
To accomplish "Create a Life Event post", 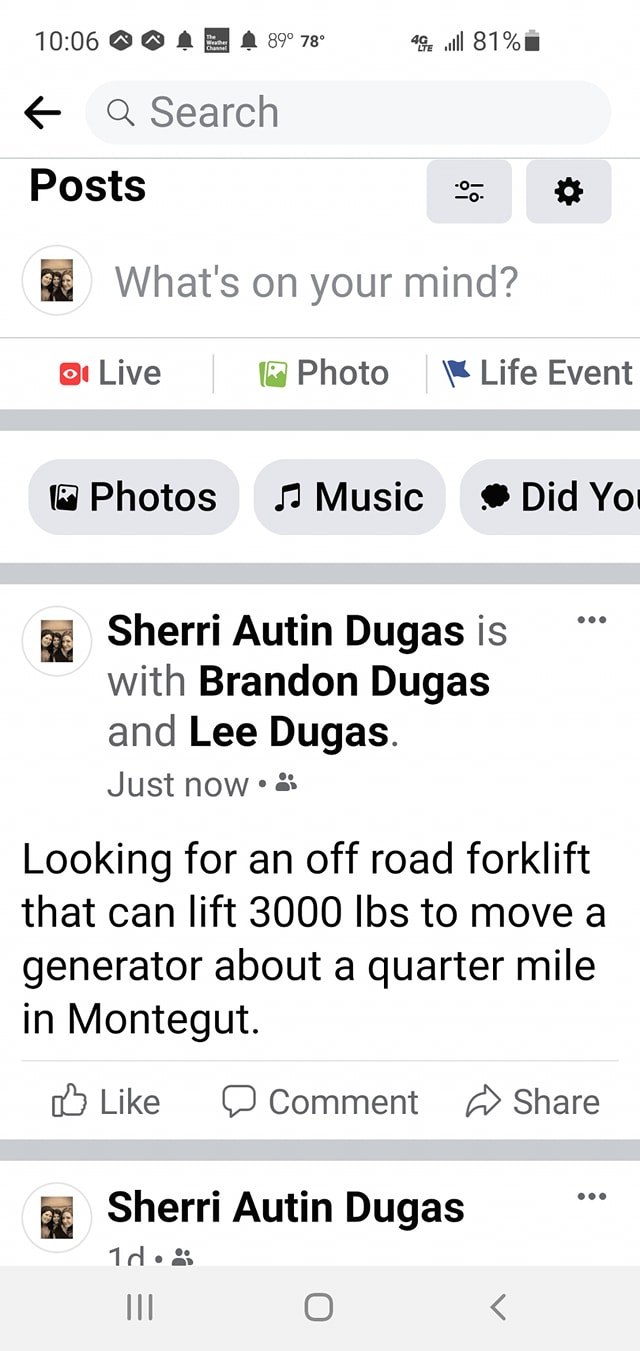I will [538, 373].
